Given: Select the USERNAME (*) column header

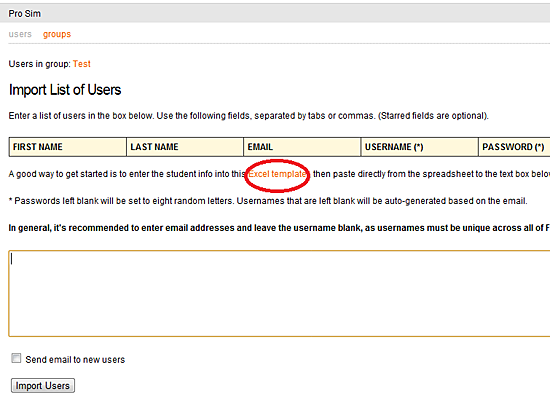Looking at the screenshot, I should 420,147.
